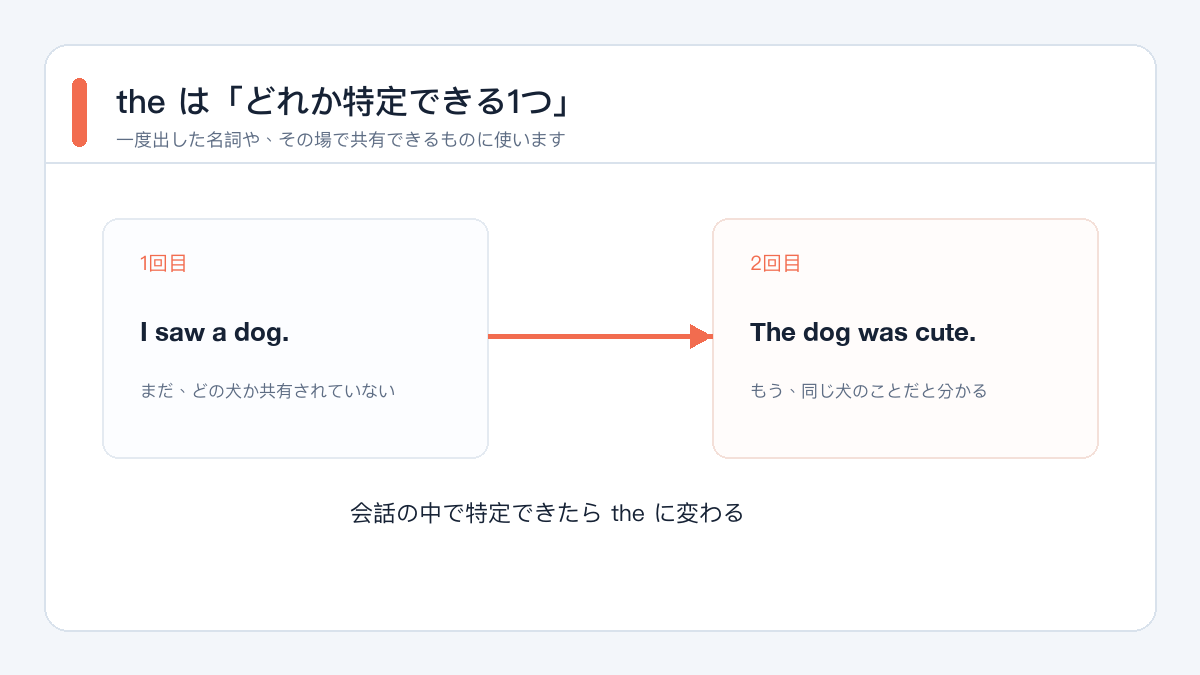This screenshot has width=1200, height=675.
Task: Click the orange accent bar beside the title
Action: (x=79, y=113)
